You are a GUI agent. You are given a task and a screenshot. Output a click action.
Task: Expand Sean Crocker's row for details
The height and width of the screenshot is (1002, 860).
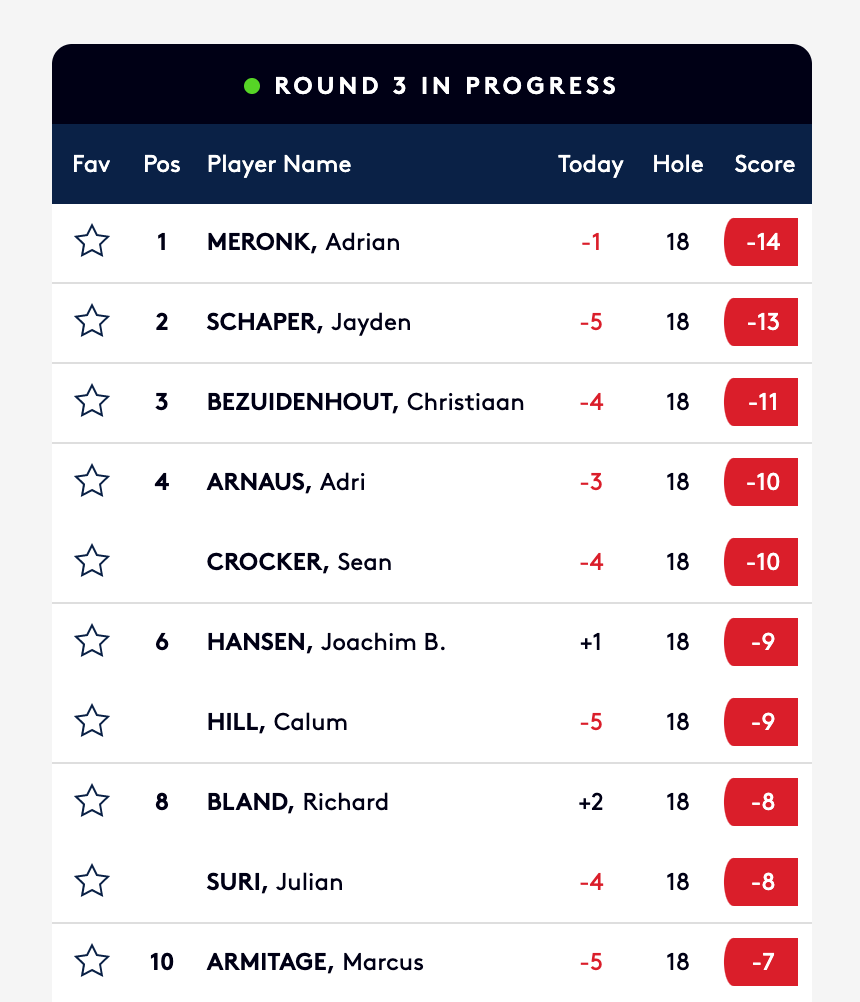[432, 562]
